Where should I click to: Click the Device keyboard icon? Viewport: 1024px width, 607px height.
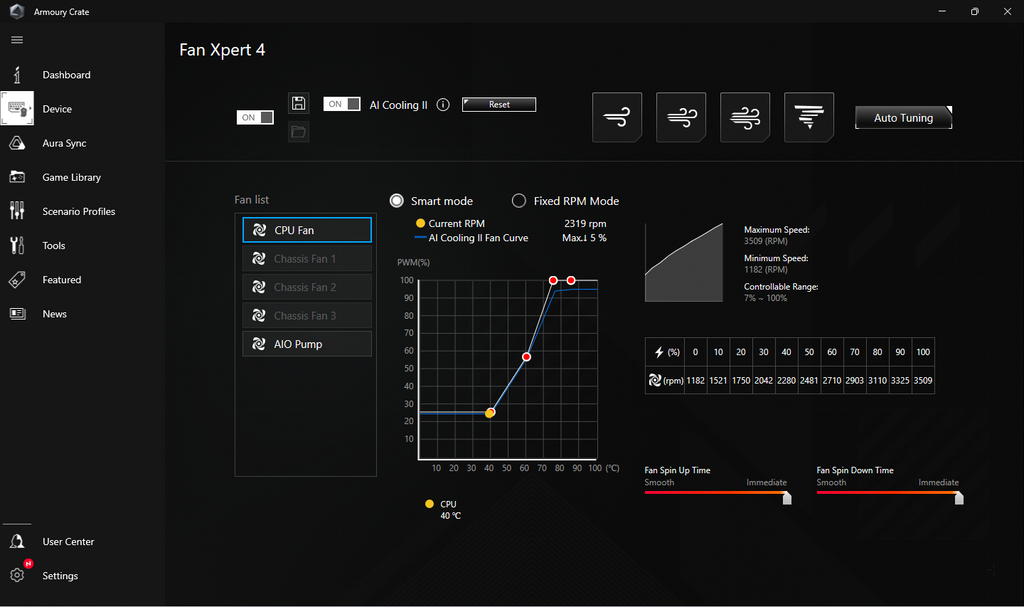point(17,108)
